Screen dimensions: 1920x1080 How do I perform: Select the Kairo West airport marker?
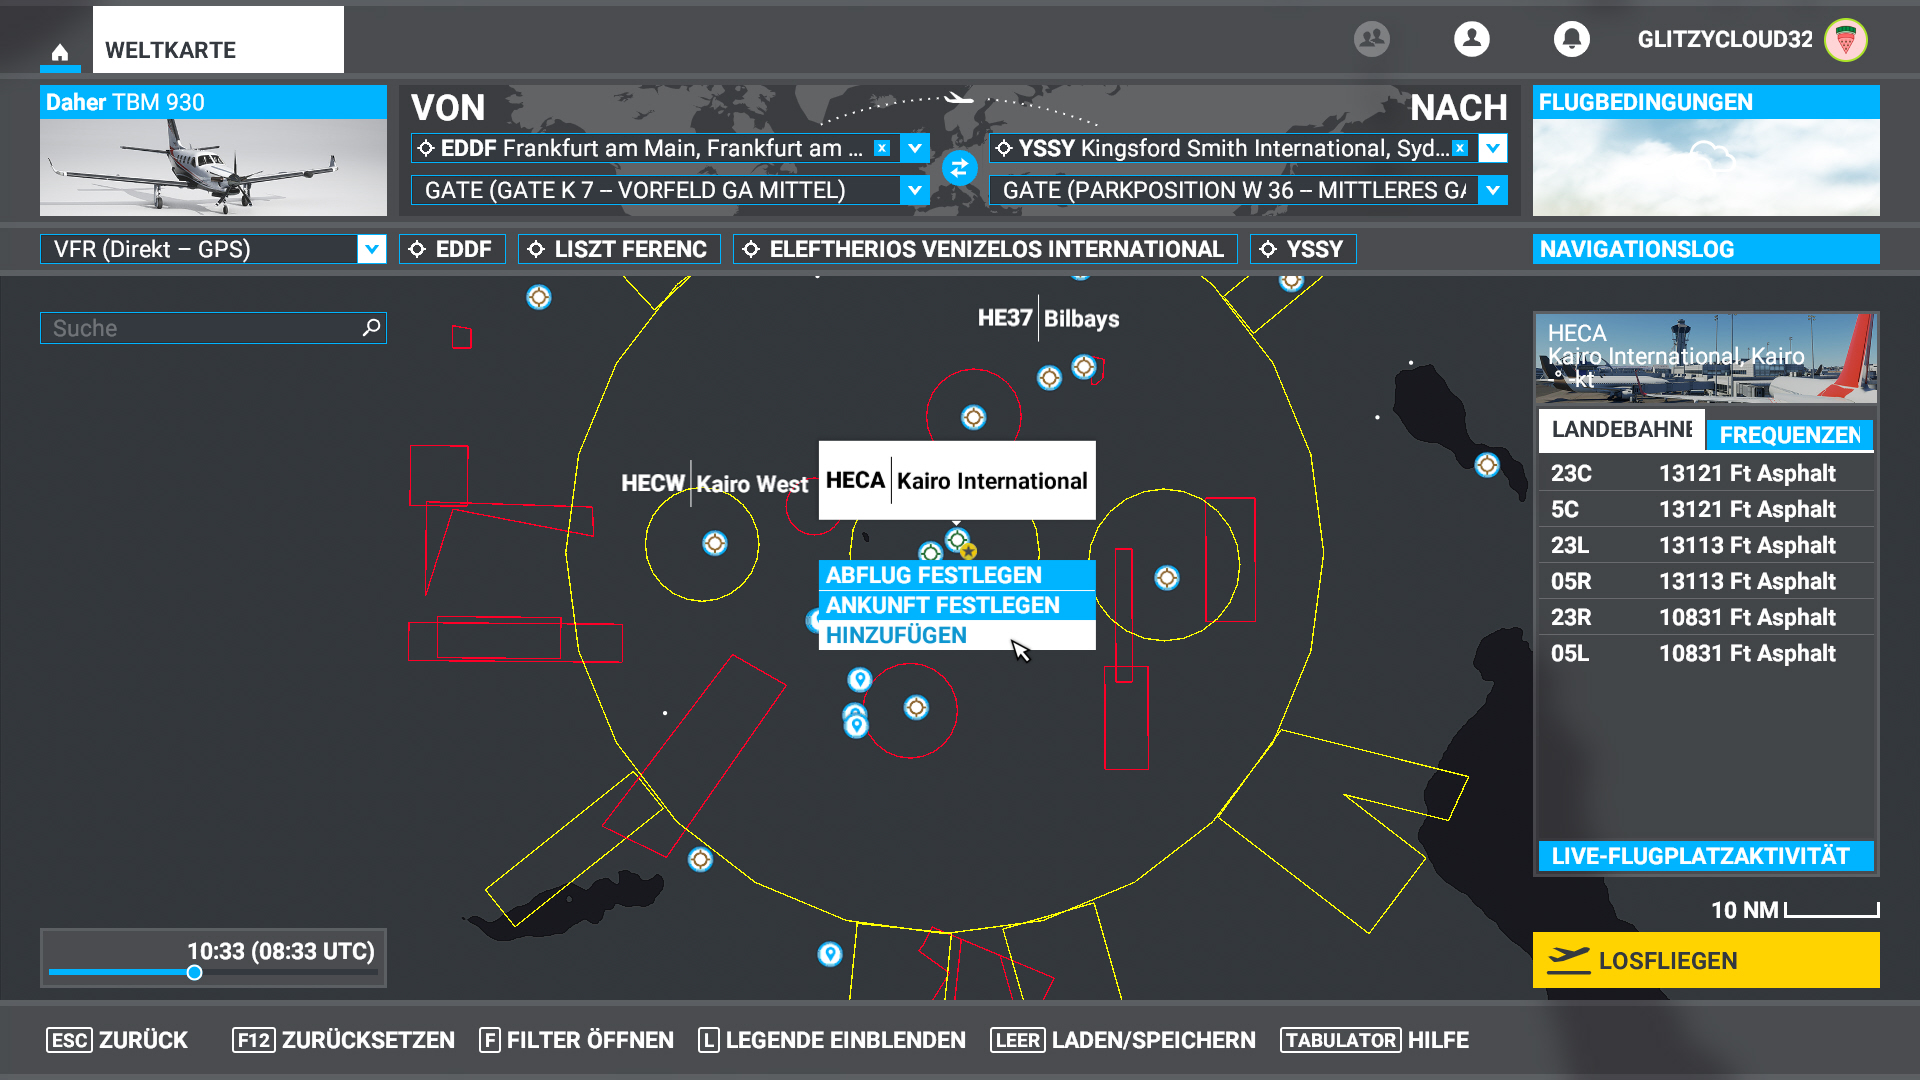[714, 543]
